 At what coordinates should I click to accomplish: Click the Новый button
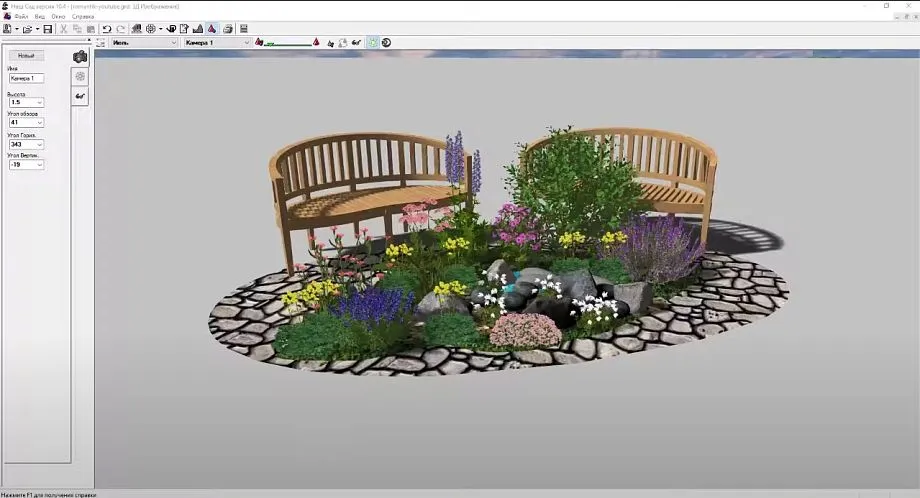[26, 55]
